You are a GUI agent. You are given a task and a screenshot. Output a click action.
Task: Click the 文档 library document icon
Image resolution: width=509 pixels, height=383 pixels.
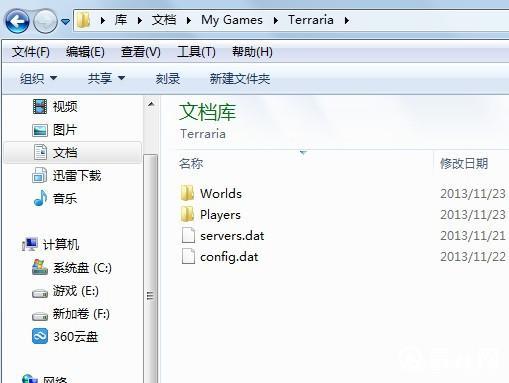pos(40,152)
